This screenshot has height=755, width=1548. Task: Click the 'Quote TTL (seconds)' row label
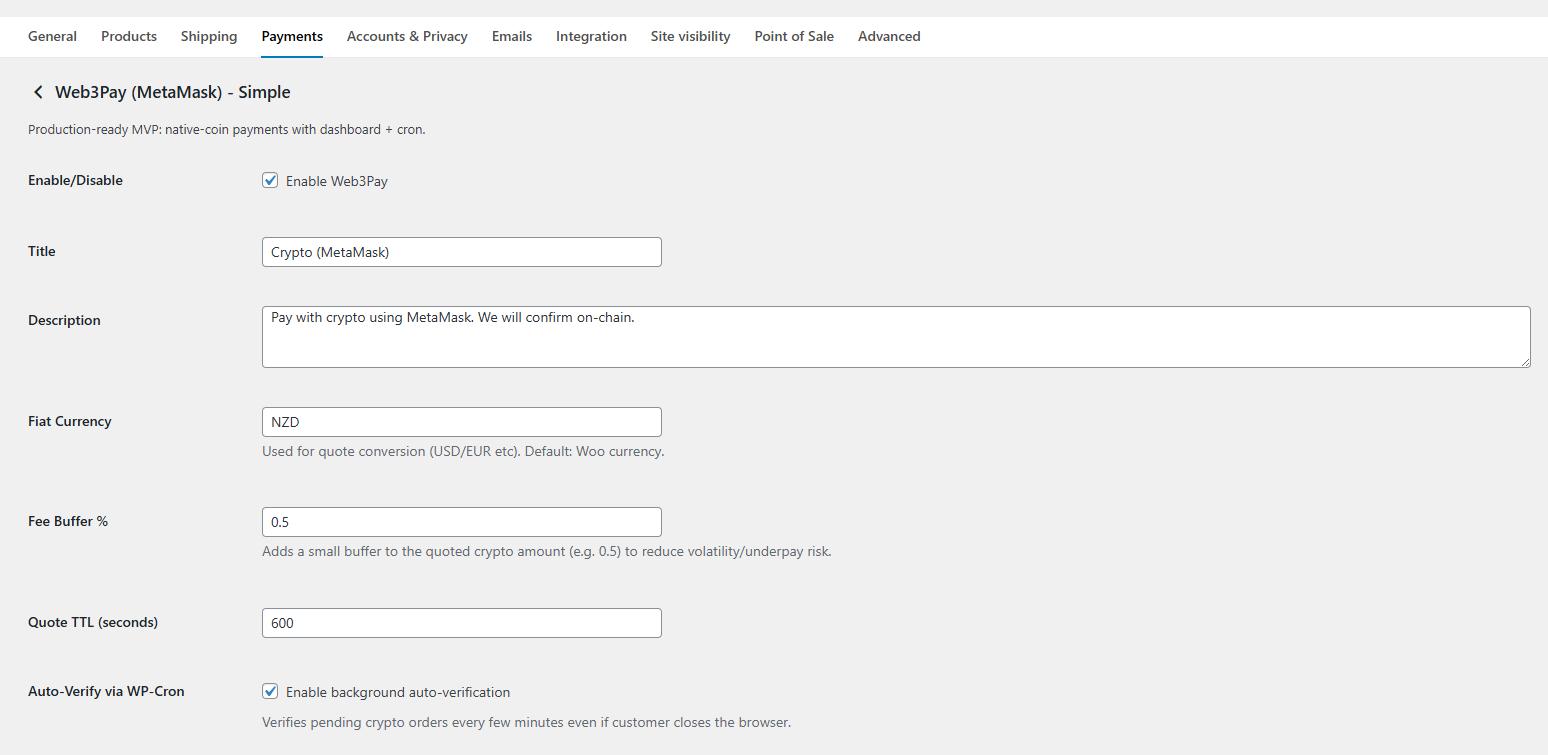coord(93,622)
